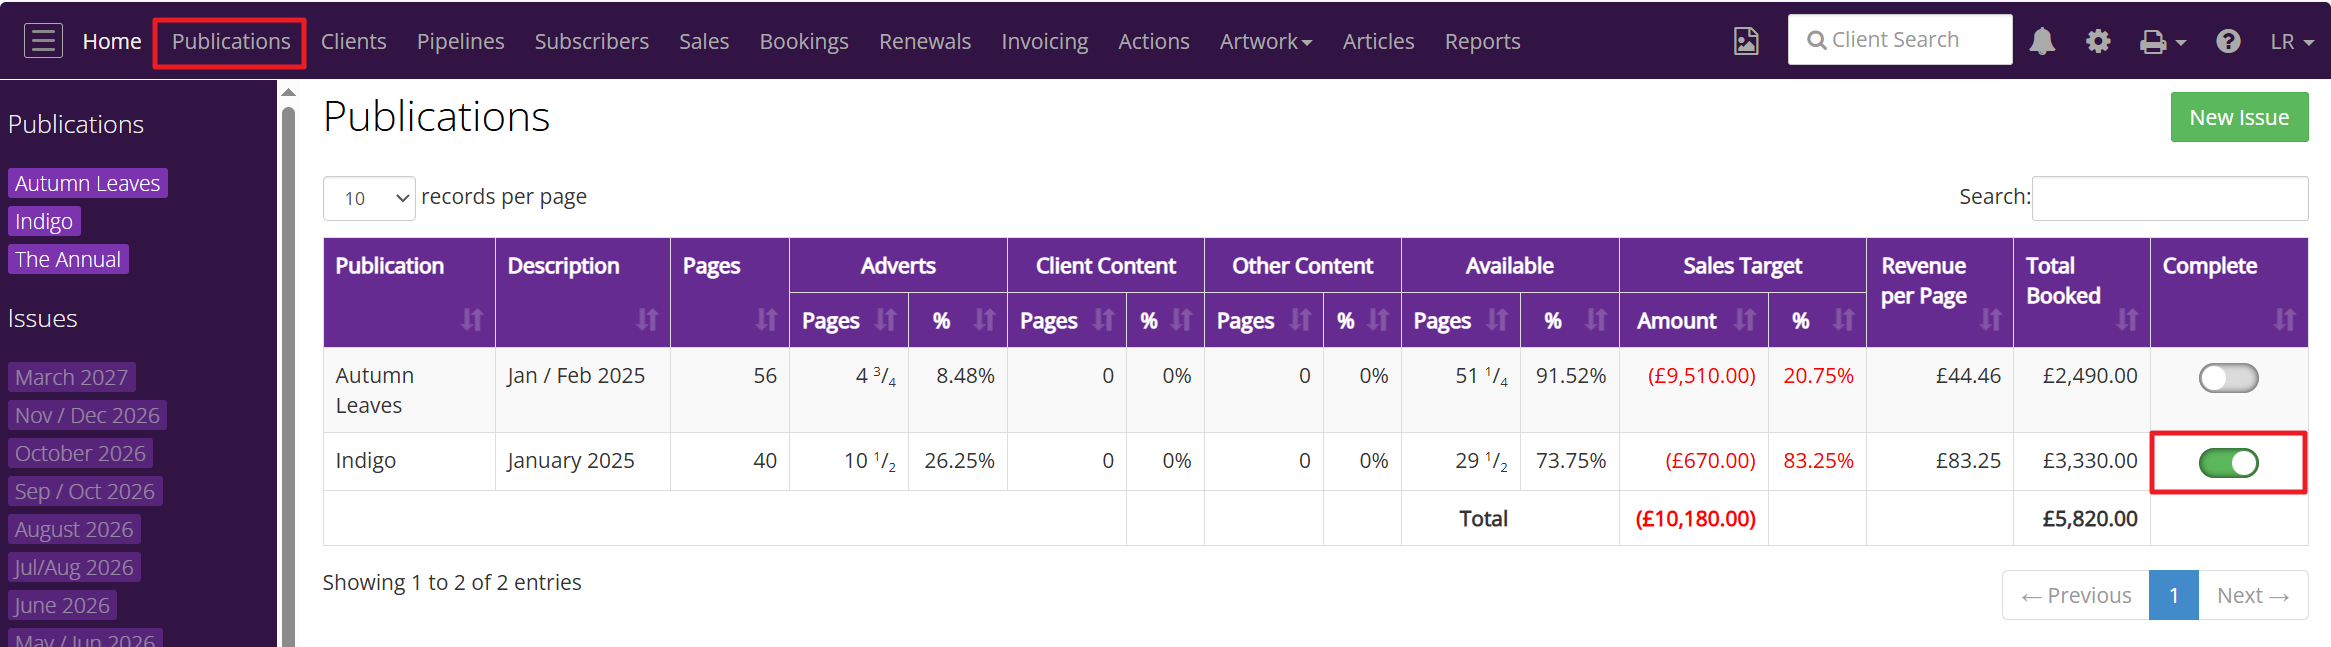Toggle Complete switch for Autumn Leaves
Screen dimensions: 2331x647
click(2228, 378)
